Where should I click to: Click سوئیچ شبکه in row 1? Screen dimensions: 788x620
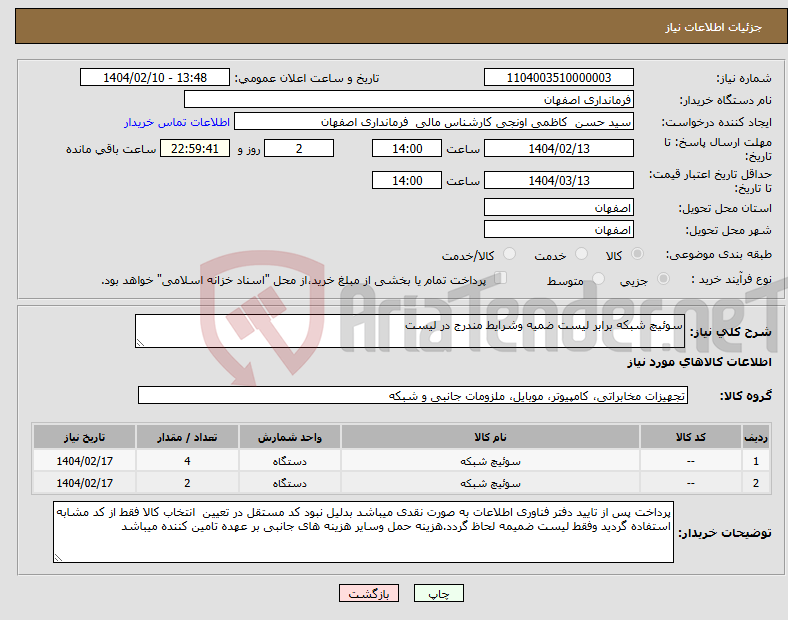coord(490,461)
